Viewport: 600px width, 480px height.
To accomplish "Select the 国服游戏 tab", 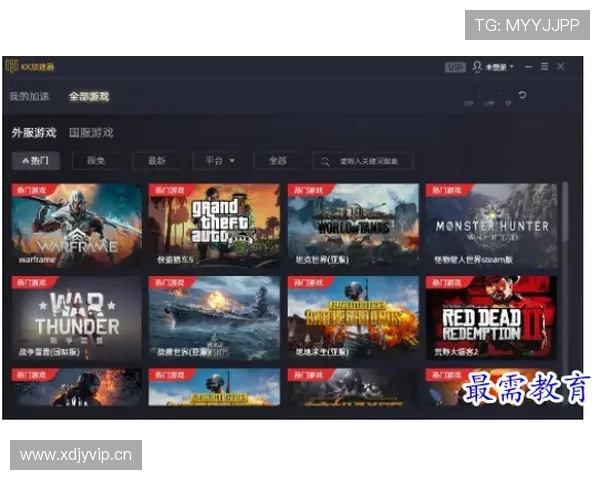I will click(91, 133).
